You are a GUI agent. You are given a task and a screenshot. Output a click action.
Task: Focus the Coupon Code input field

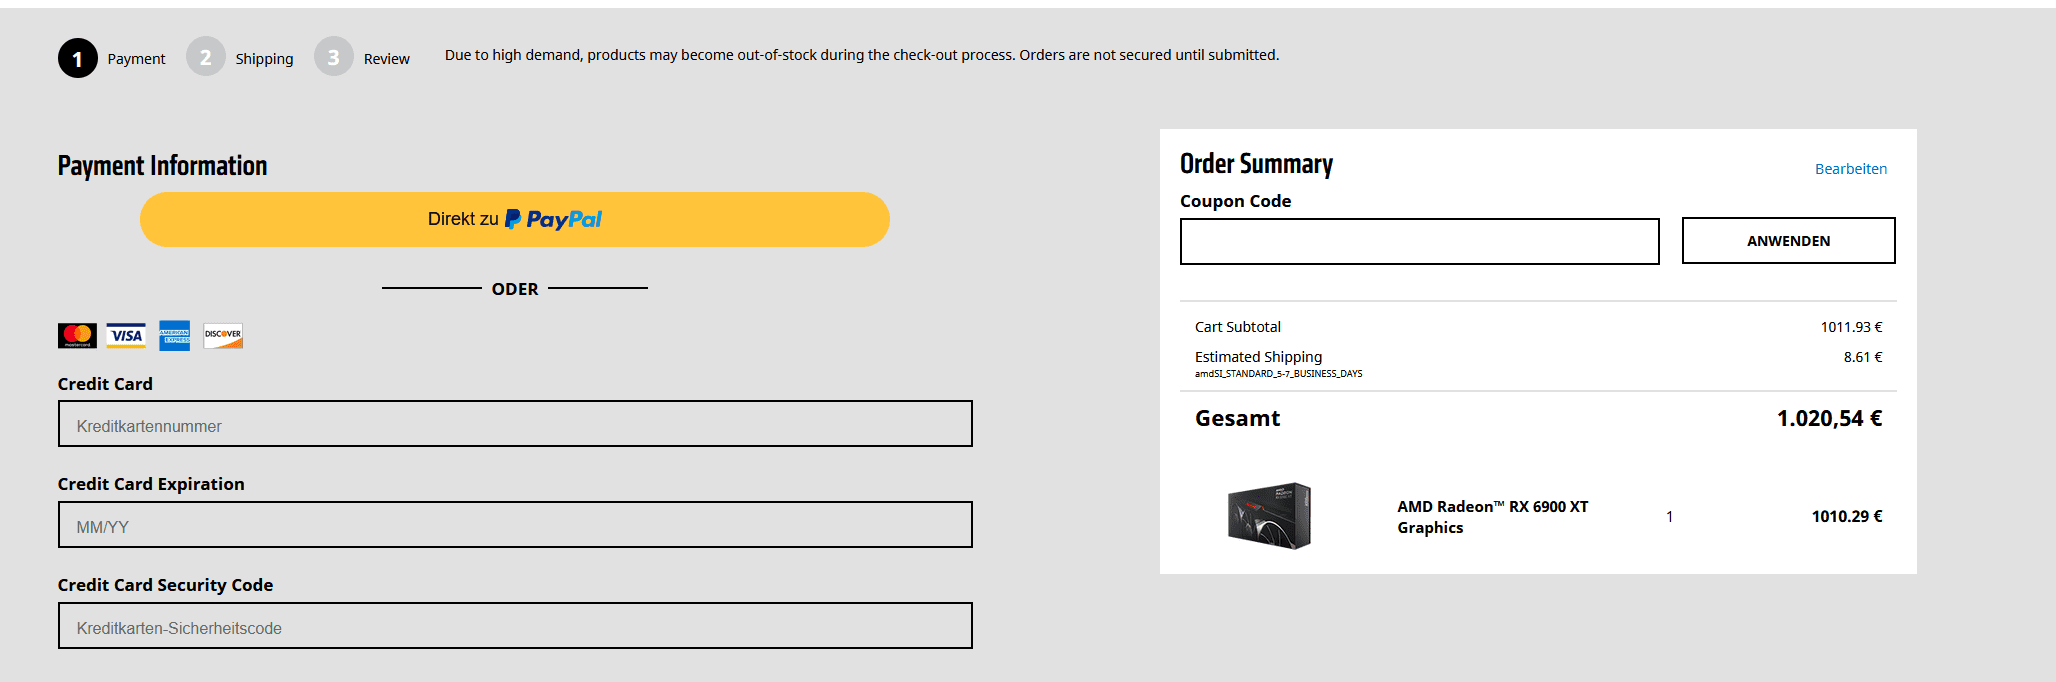coord(1419,241)
